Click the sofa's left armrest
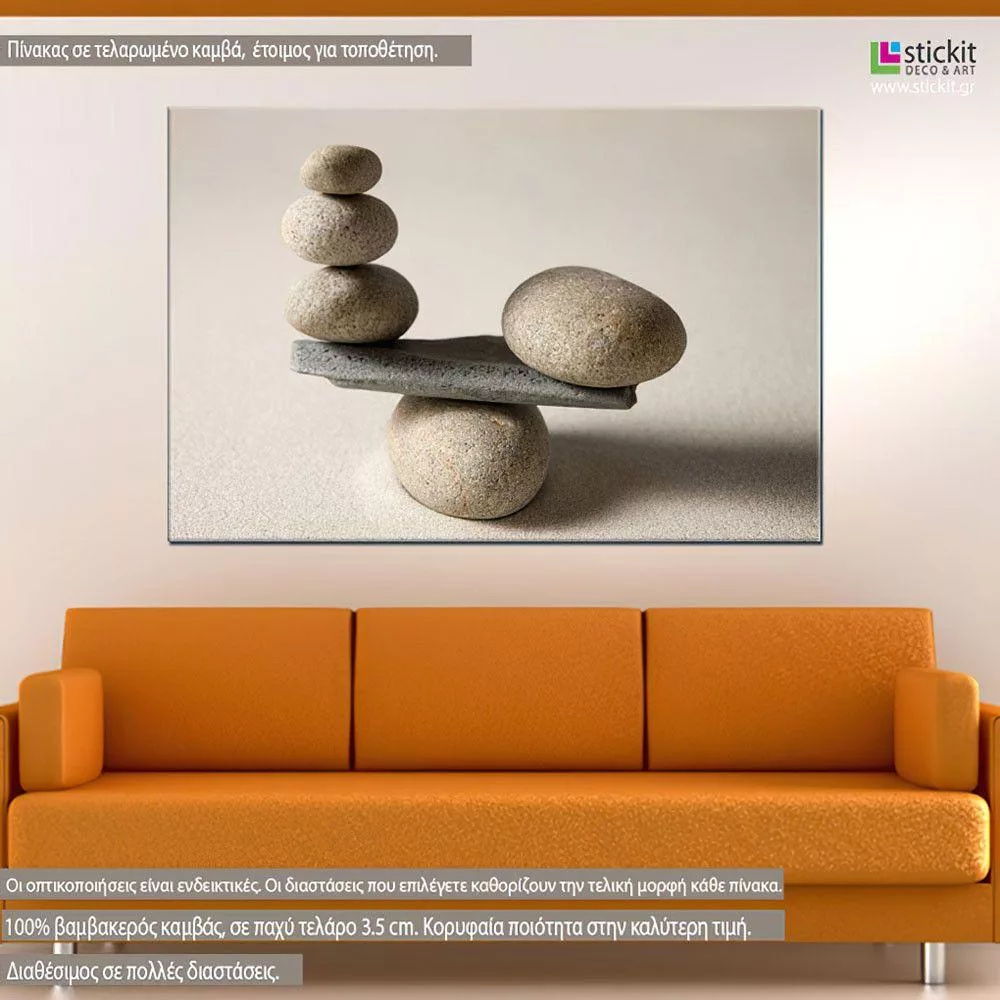Screen dimensions: 1000x1000 (60, 728)
